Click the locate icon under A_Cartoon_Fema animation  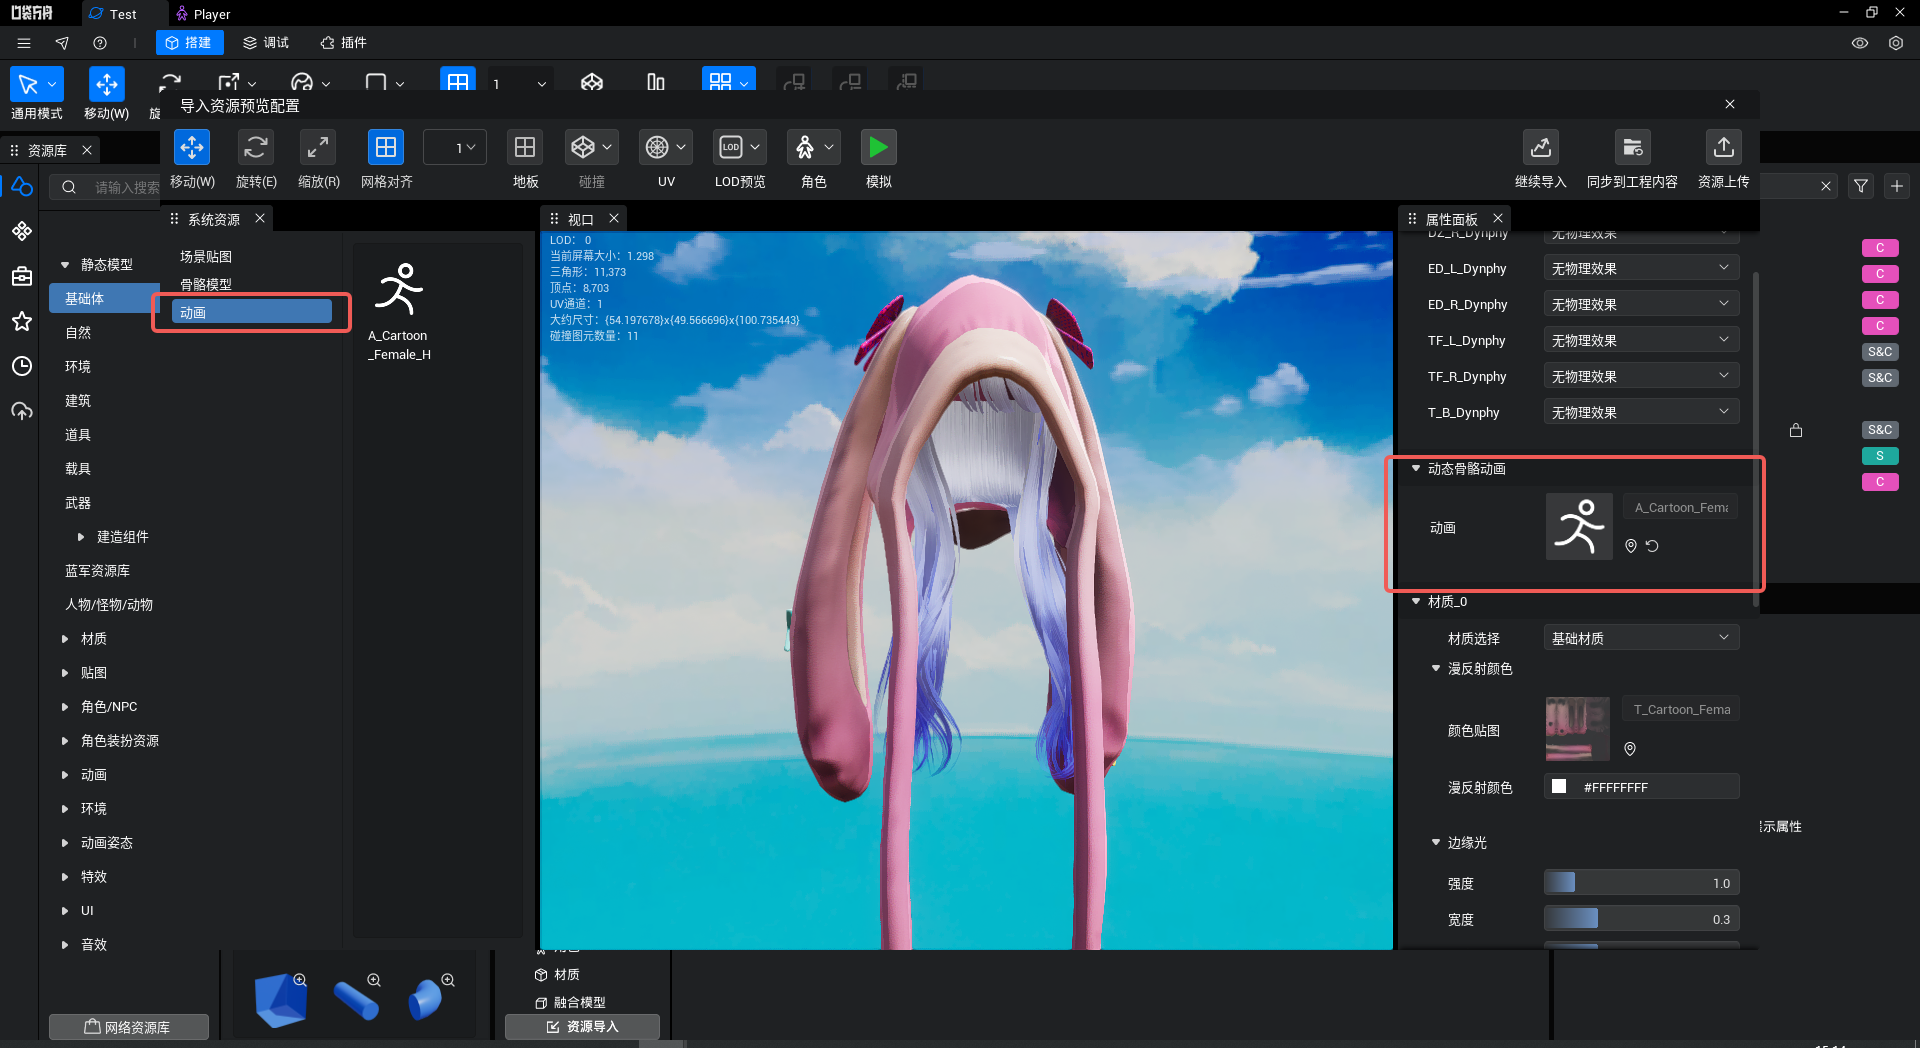(1631, 546)
